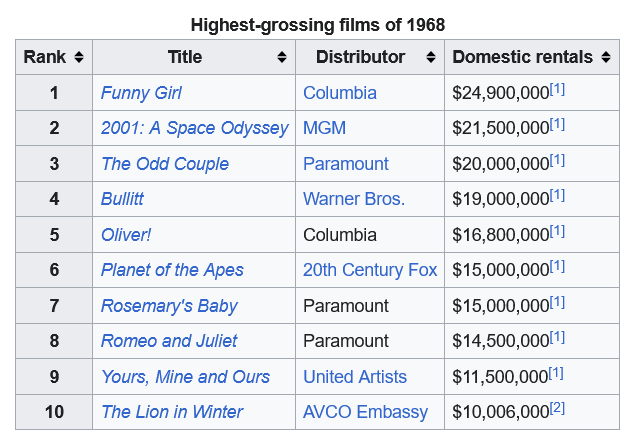Click The Odd Couple title link
640x447 pixels.
pos(164,164)
